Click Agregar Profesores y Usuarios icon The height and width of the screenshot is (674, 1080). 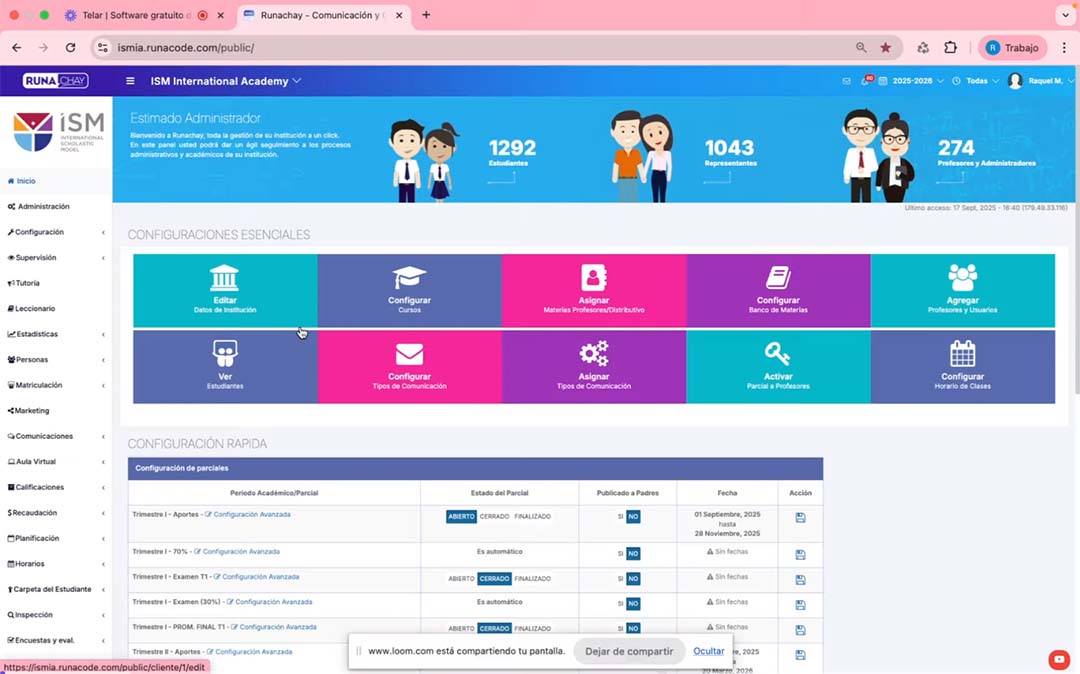point(962,278)
